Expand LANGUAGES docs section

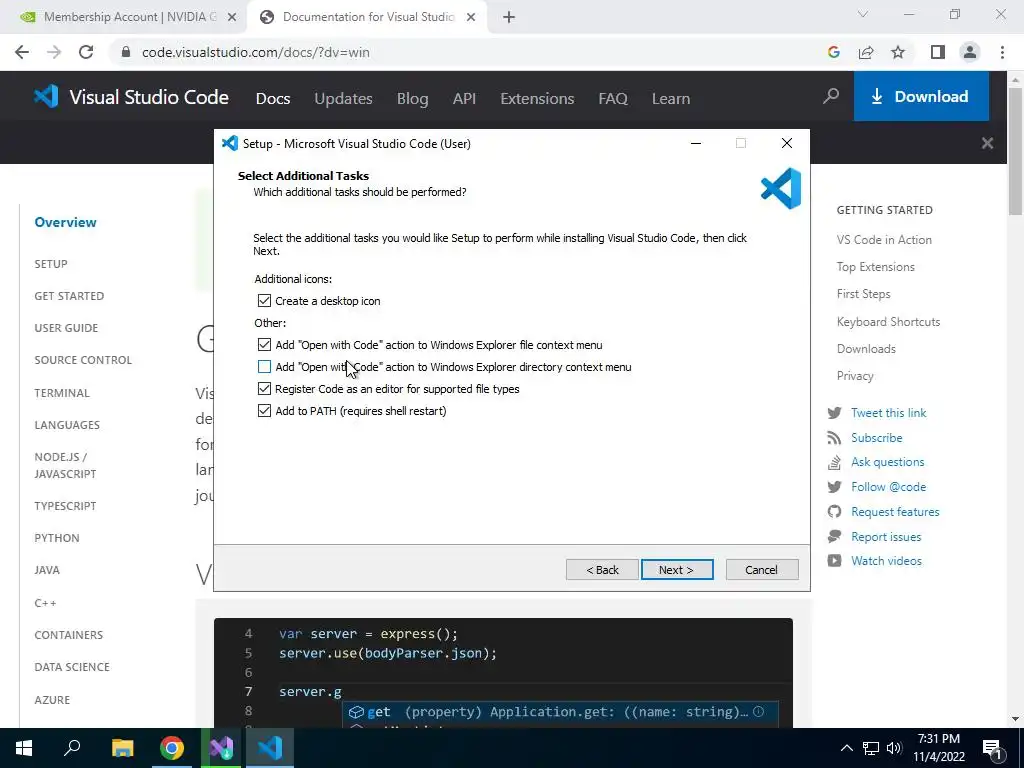pos(67,424)
